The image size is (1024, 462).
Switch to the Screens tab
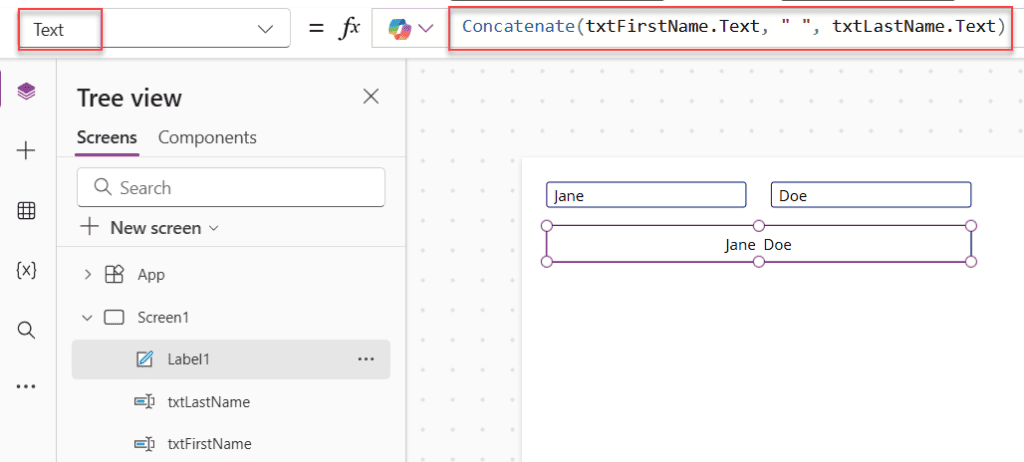tap(107, 138)
